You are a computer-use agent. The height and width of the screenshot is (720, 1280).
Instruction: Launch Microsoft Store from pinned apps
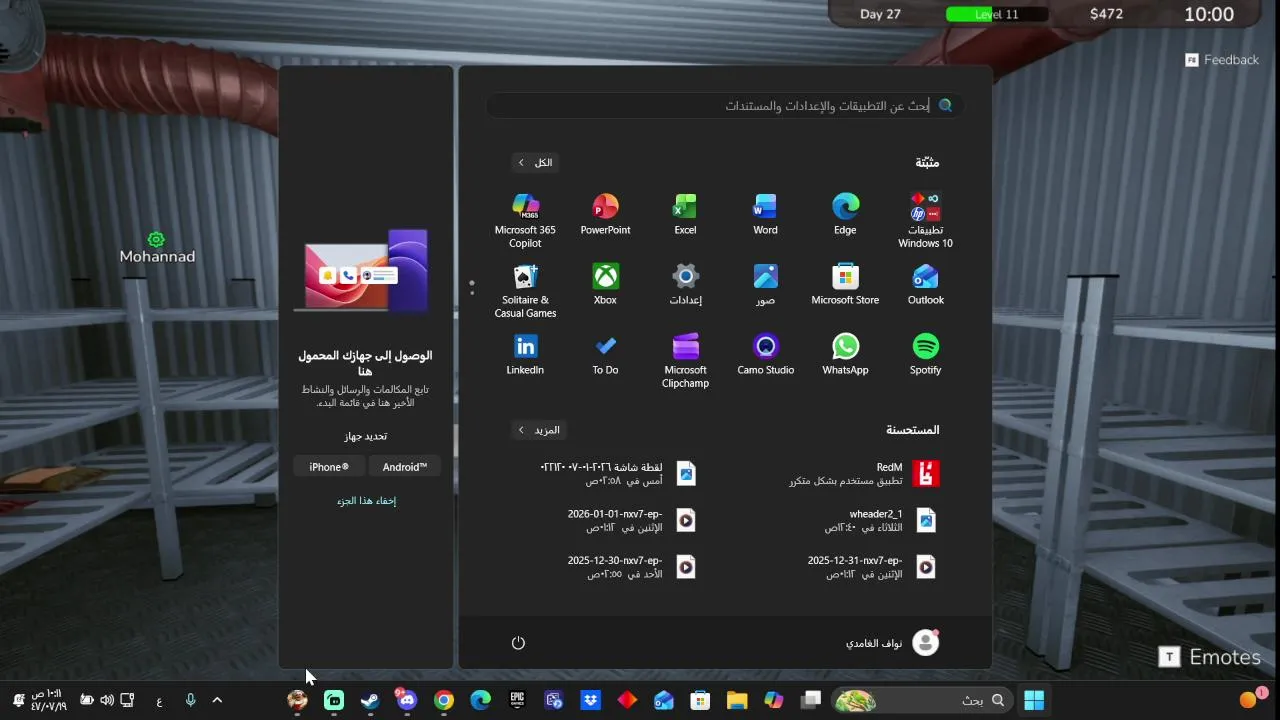click(845, 284)
